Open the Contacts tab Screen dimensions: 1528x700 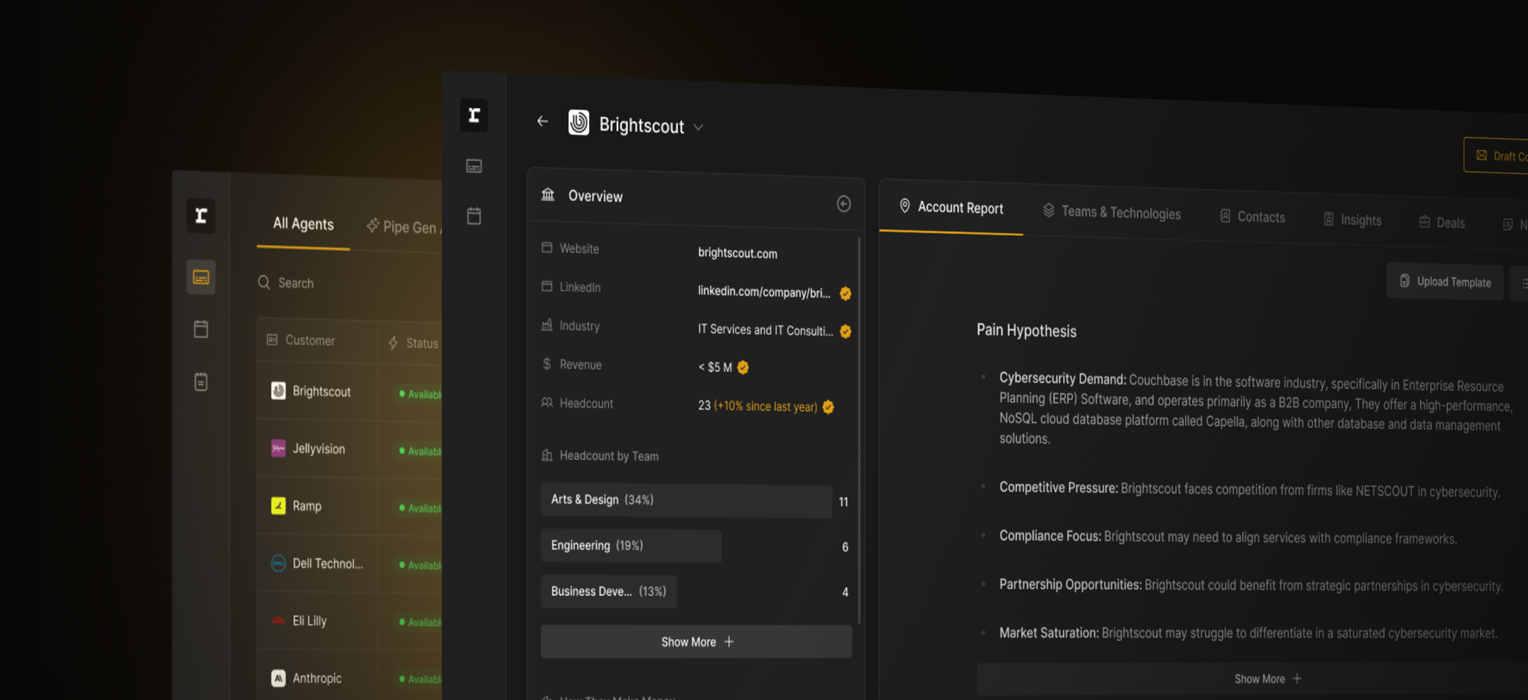[1252, 217]
